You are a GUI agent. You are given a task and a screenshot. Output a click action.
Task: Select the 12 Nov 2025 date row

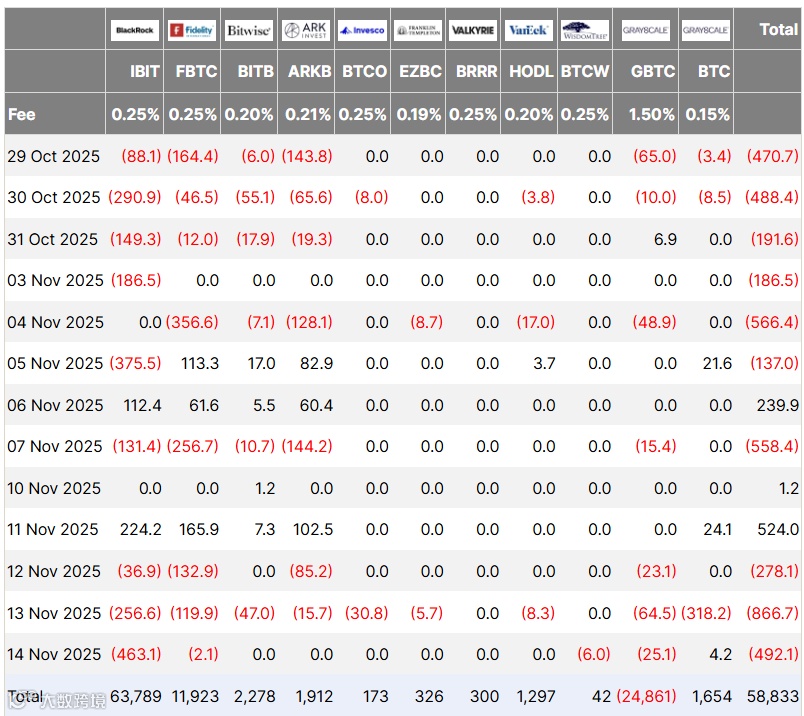click(x=403, y=571)
